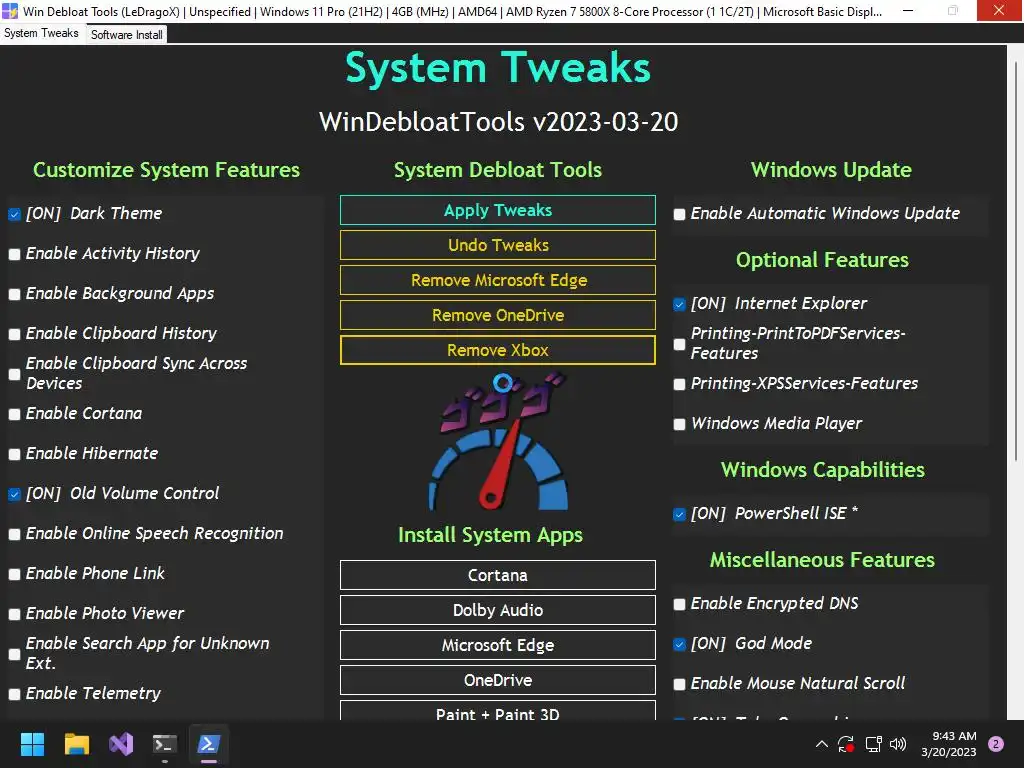Enable Clipboard History checkbox

point(14,334)
